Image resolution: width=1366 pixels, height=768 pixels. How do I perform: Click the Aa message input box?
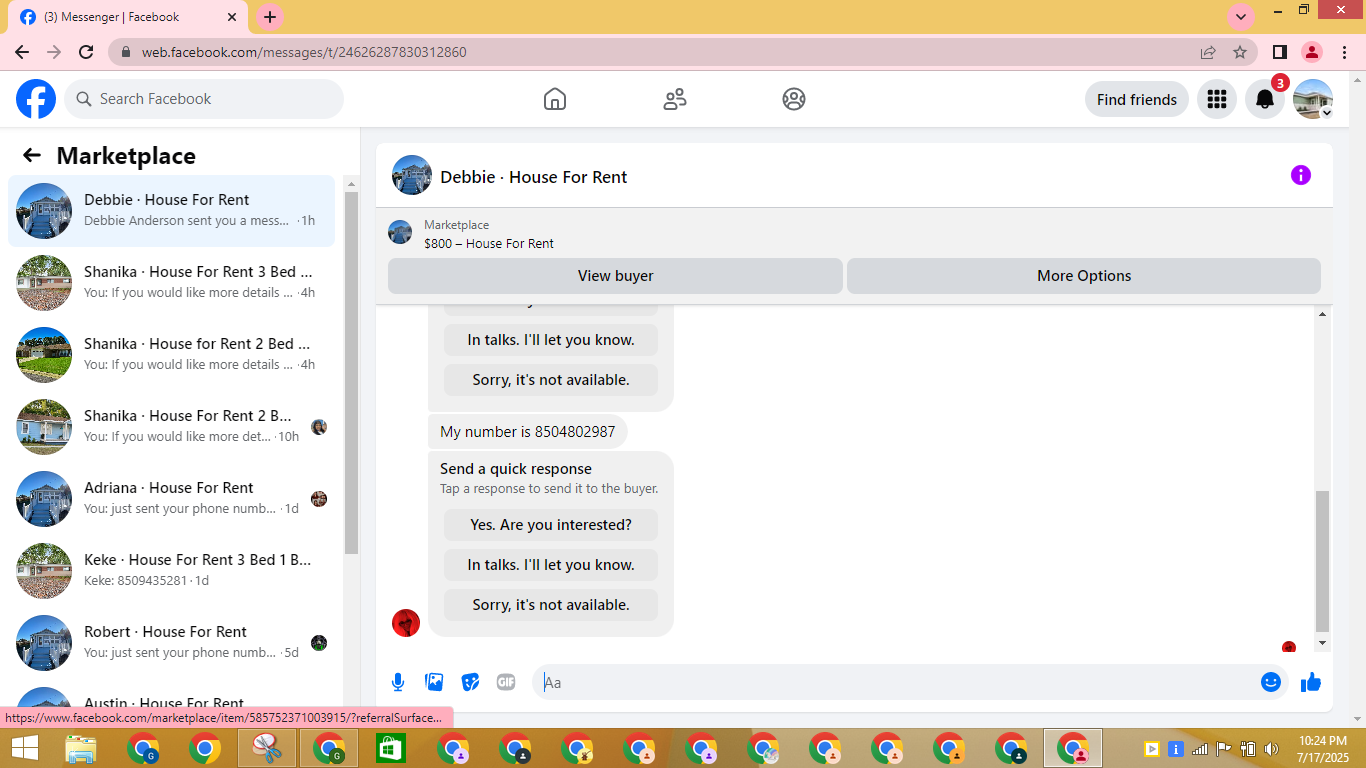click(x=896, y=682)
